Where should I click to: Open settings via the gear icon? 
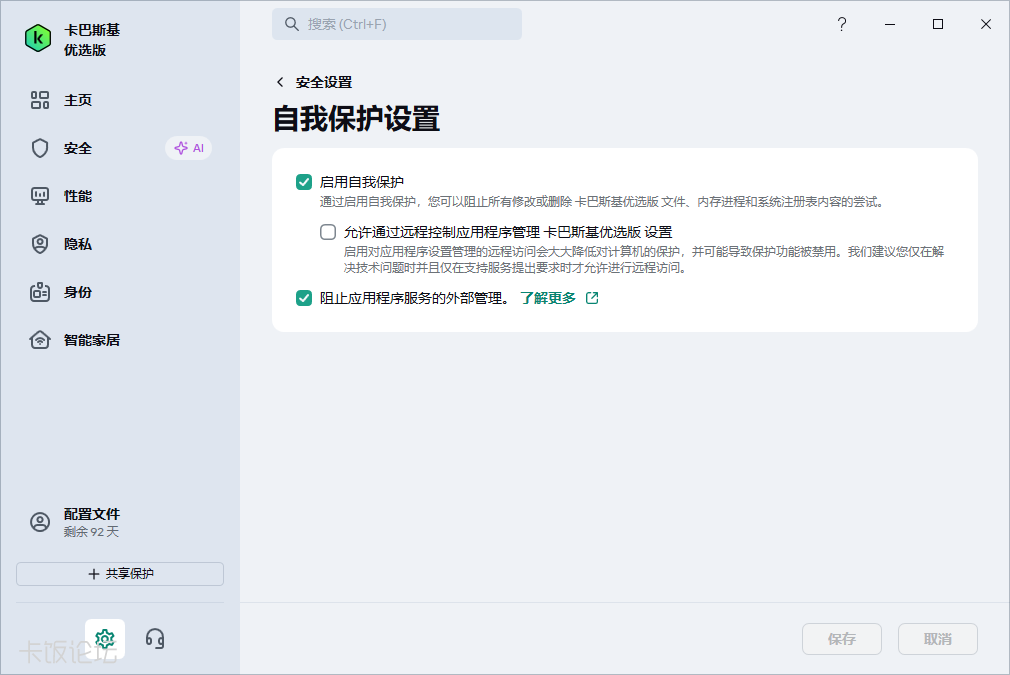pyautogui.click(x=105, y=639)
